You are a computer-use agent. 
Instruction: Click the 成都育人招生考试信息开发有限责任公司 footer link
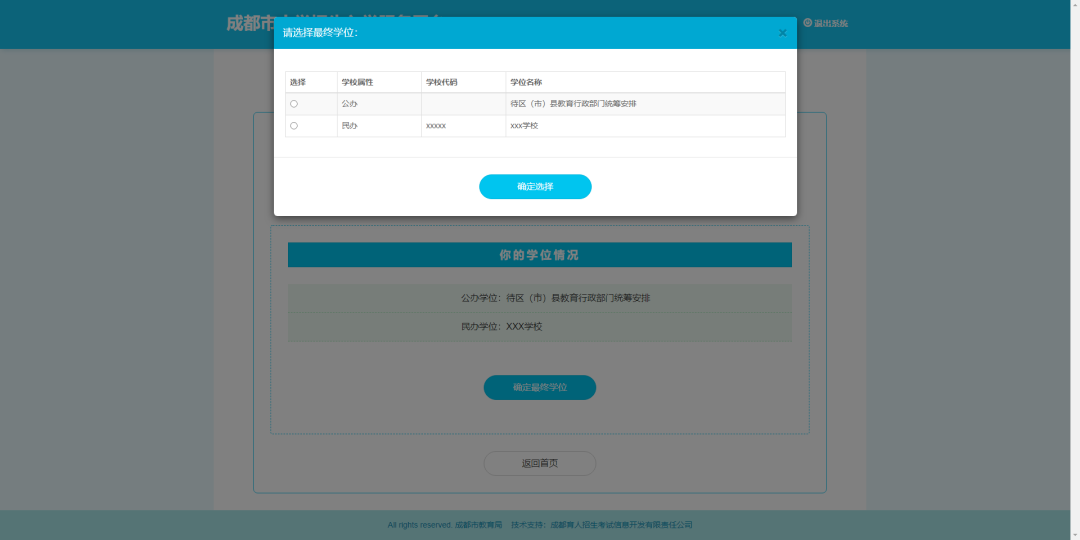[621, 525]
